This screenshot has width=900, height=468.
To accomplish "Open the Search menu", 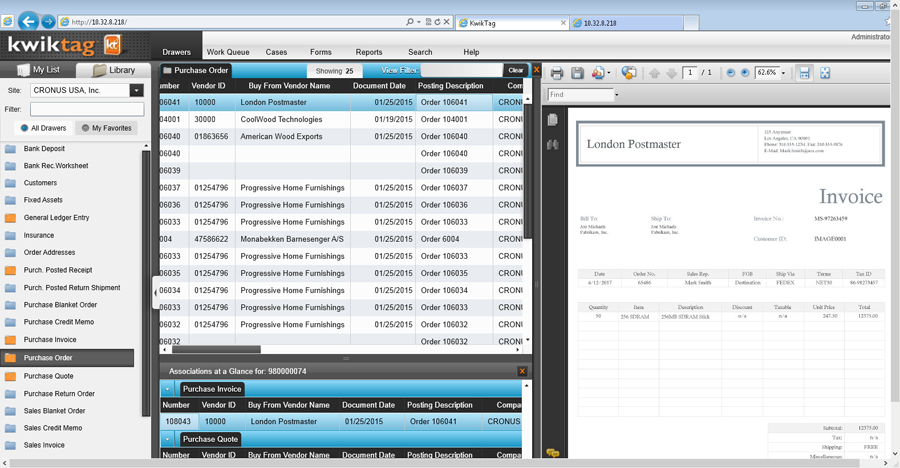I will pos(420,52).
